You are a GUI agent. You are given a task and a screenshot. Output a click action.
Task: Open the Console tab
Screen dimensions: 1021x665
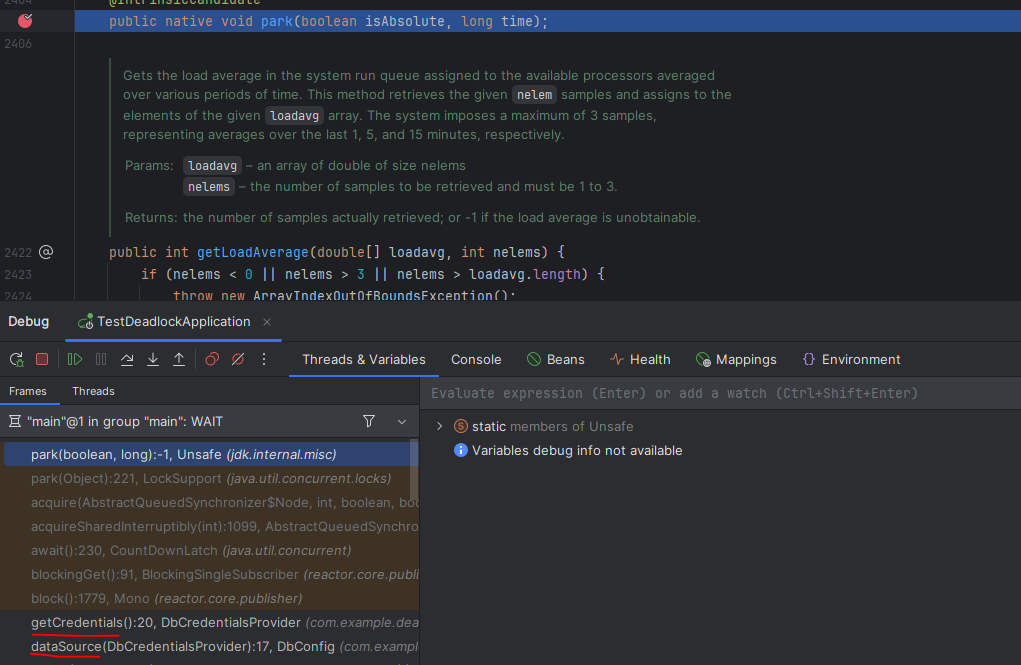pyautogui.click(x=476, y=360)
